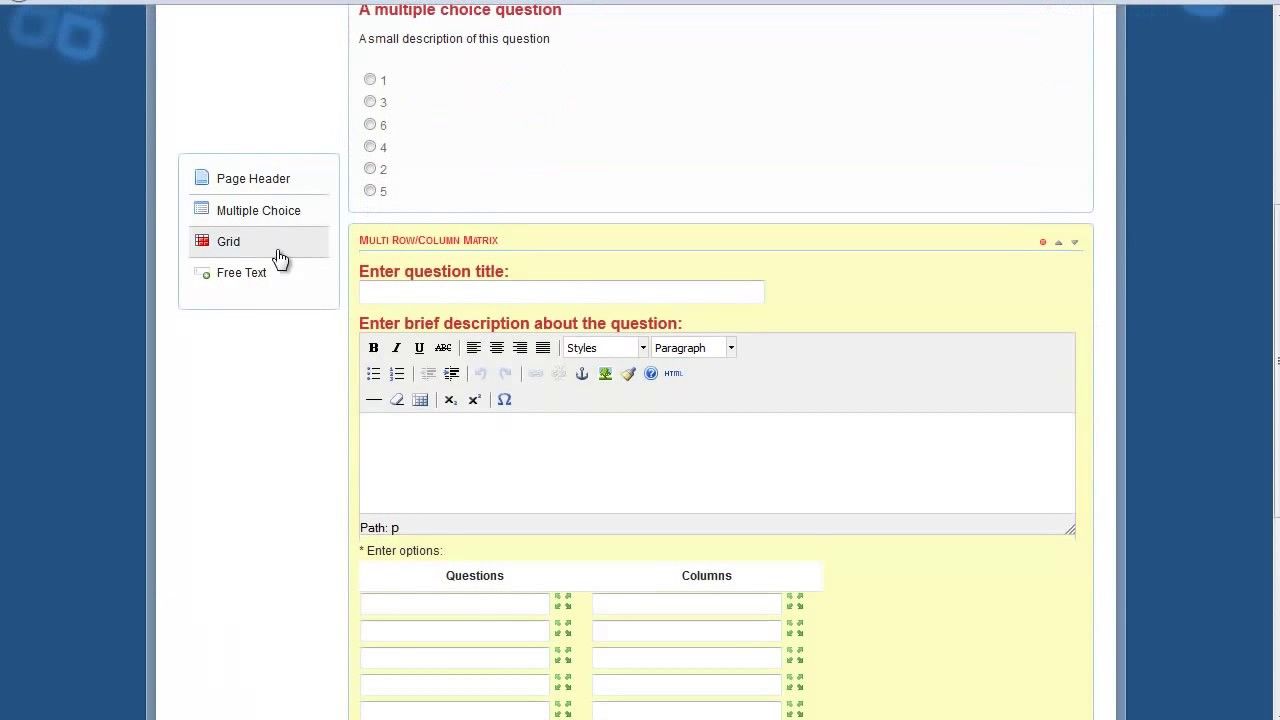This screenshot has height=720, width=1280.
Task: Open the editor help icon
Action: pyautogui.click(x=651, y=374)
